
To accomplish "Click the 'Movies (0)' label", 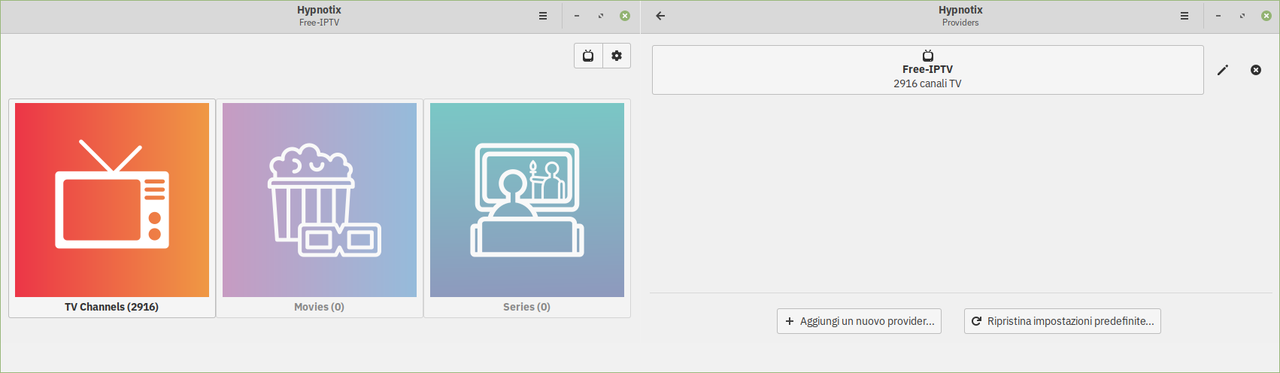I will pyautogui.click(x=319, y=307).
